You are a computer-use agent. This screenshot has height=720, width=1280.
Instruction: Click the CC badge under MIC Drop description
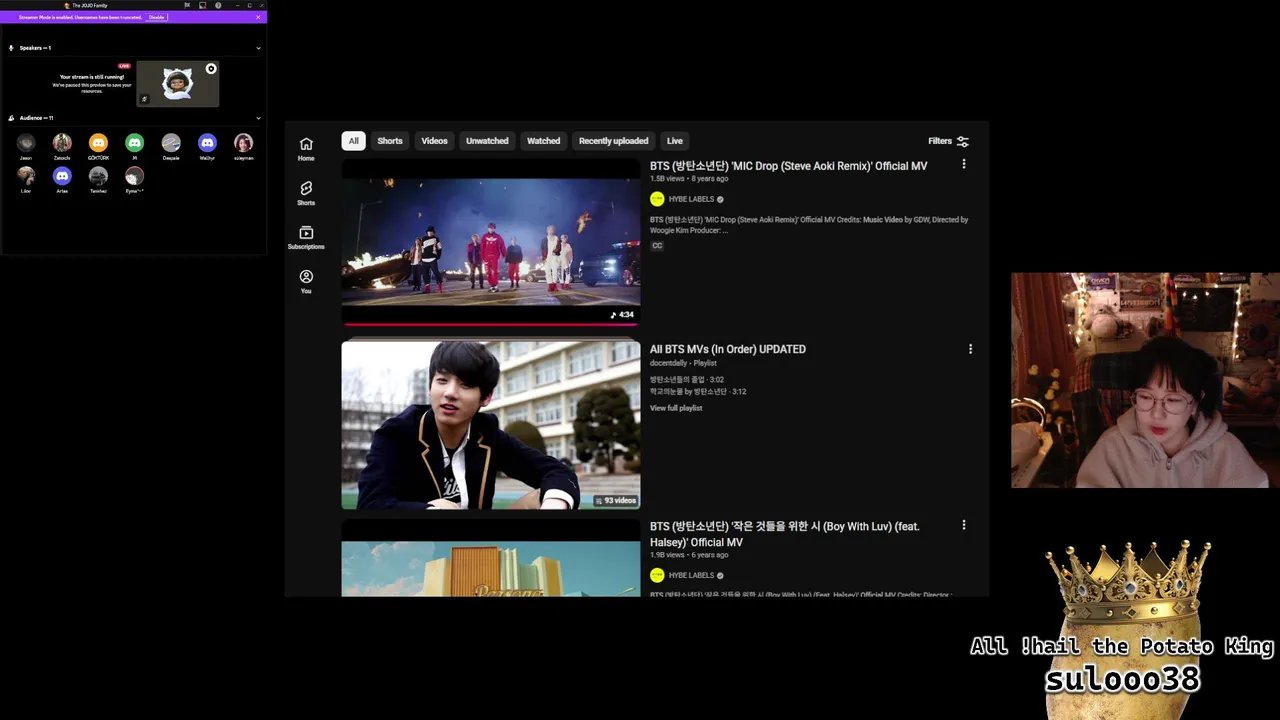(657, 245)
